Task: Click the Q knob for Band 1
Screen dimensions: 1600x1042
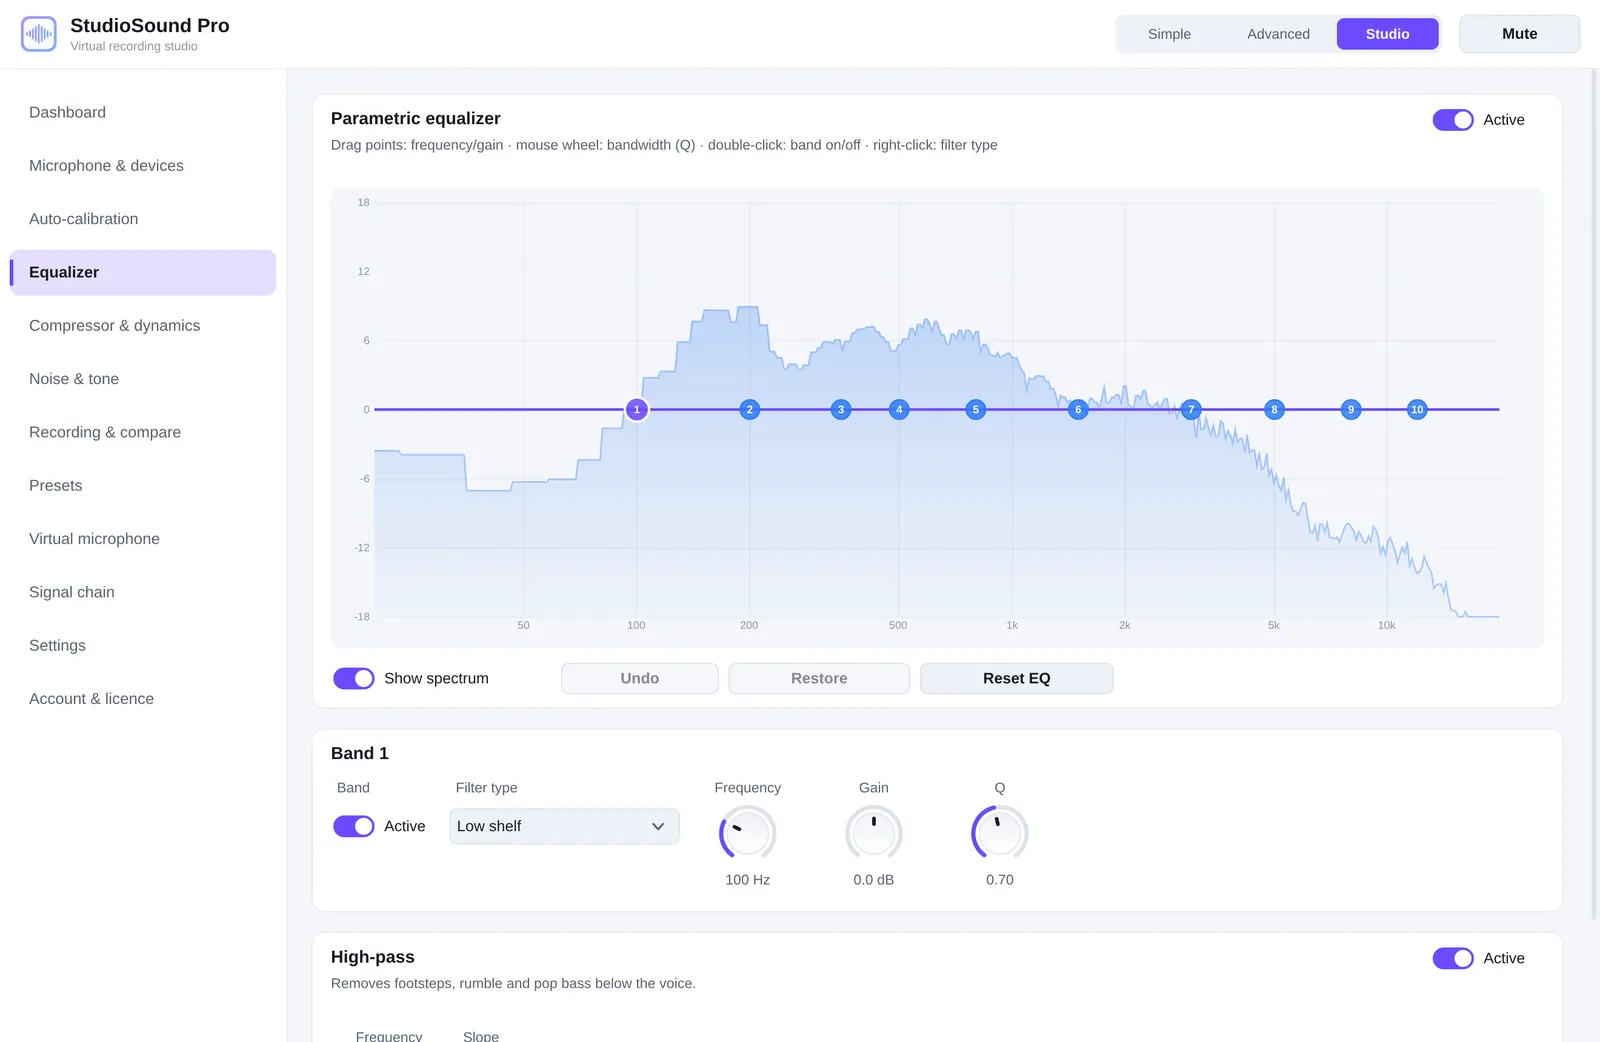Action: tap(1000, 834)
